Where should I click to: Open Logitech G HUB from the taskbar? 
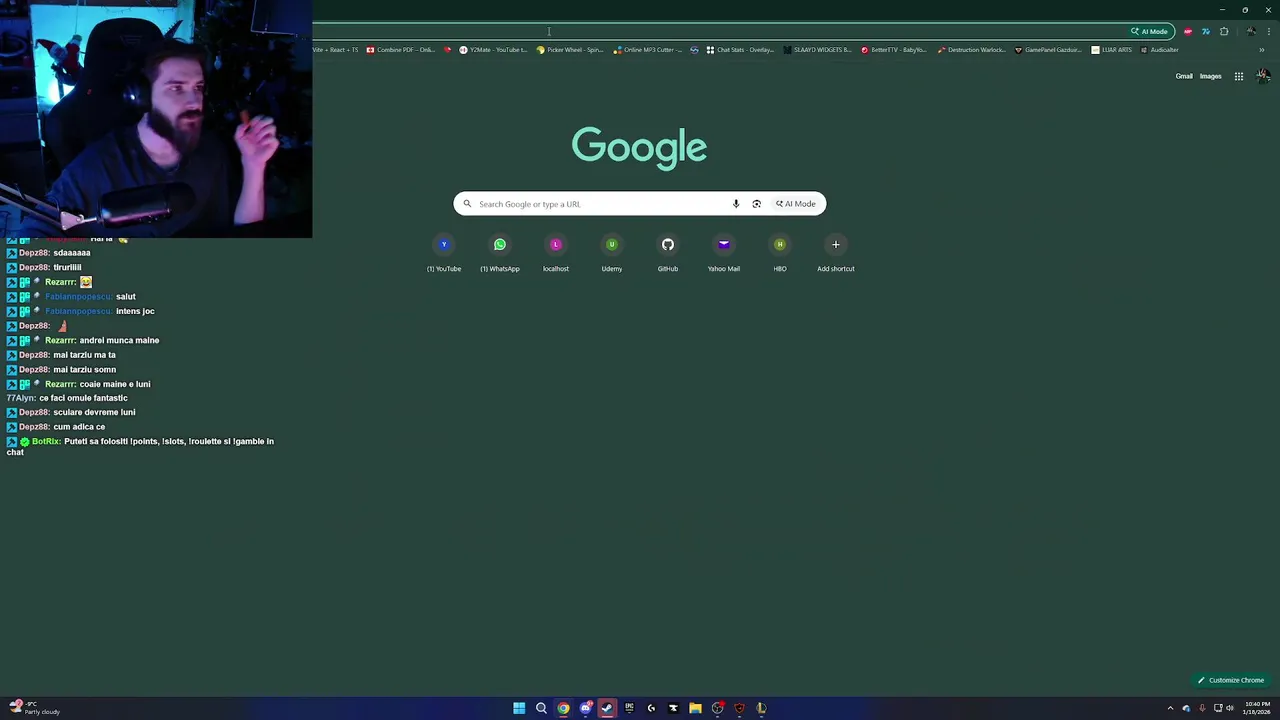tap(651, 708)
